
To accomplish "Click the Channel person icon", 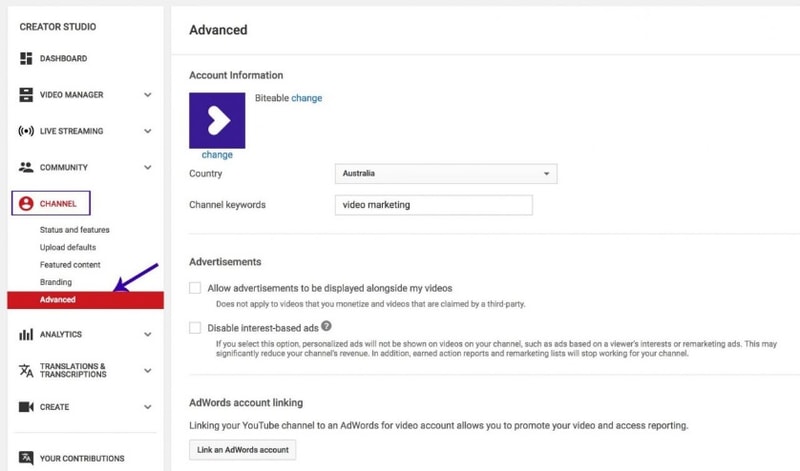I will [x=26, y=204].
